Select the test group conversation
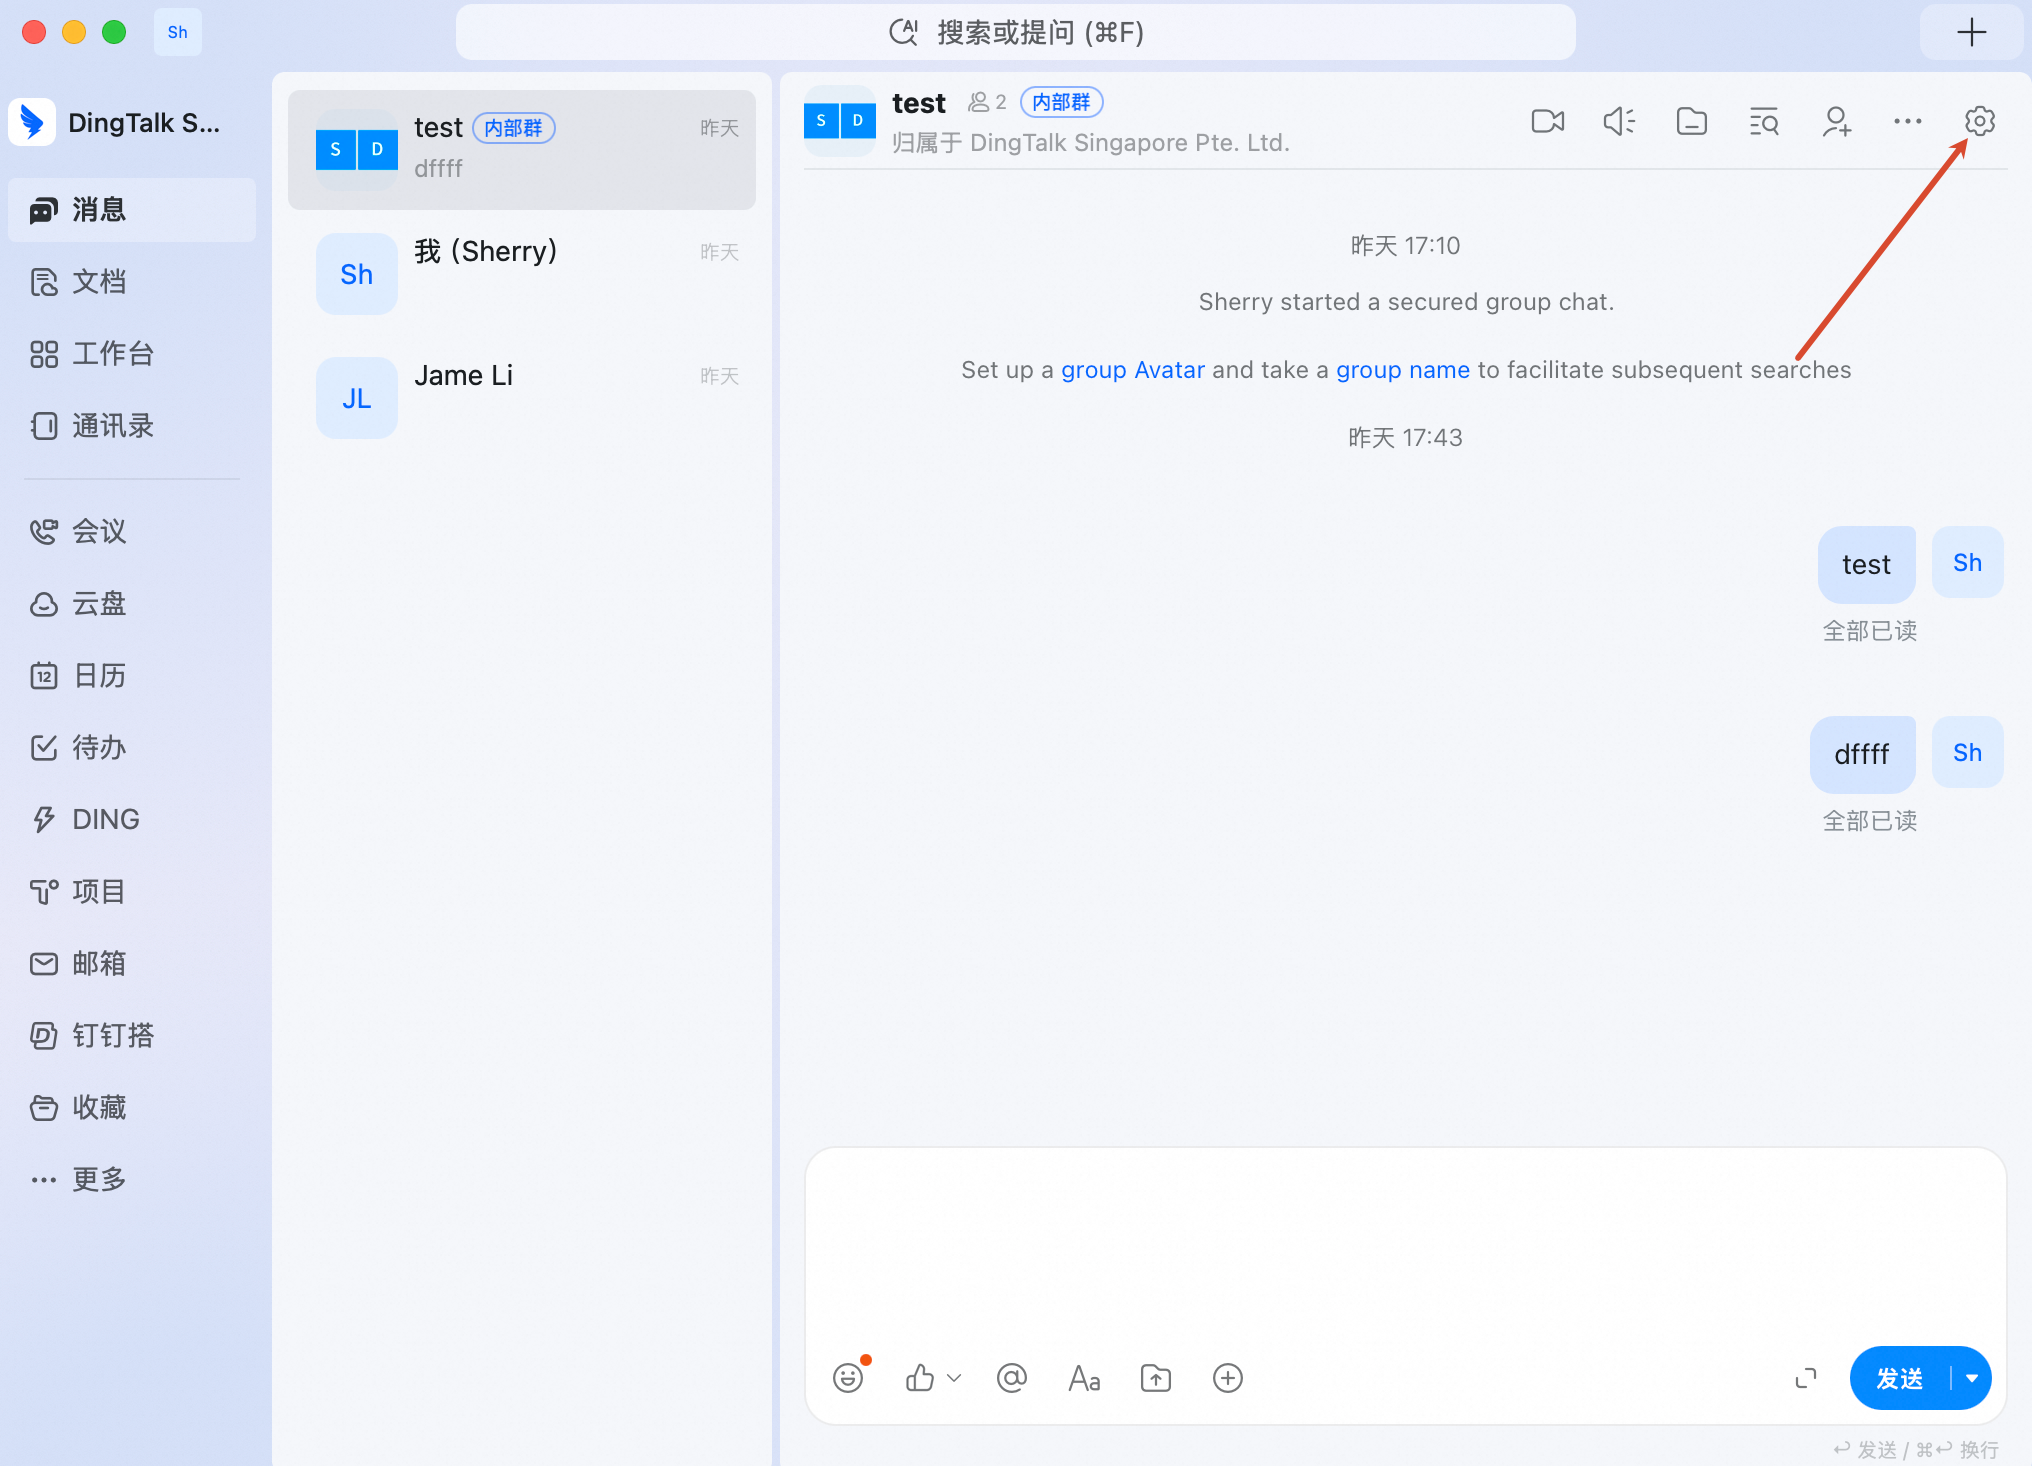 pos(522,150)
